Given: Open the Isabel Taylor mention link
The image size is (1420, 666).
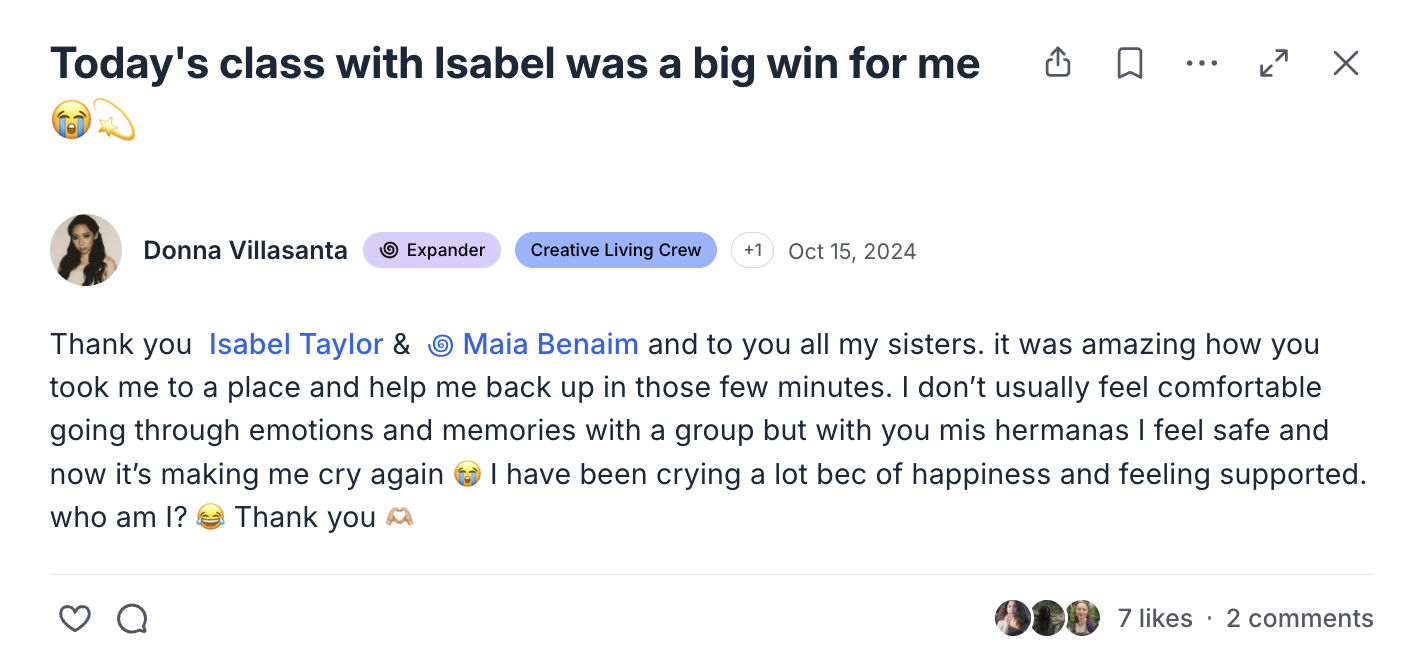Looking at the screenshot, I should 296,345.
